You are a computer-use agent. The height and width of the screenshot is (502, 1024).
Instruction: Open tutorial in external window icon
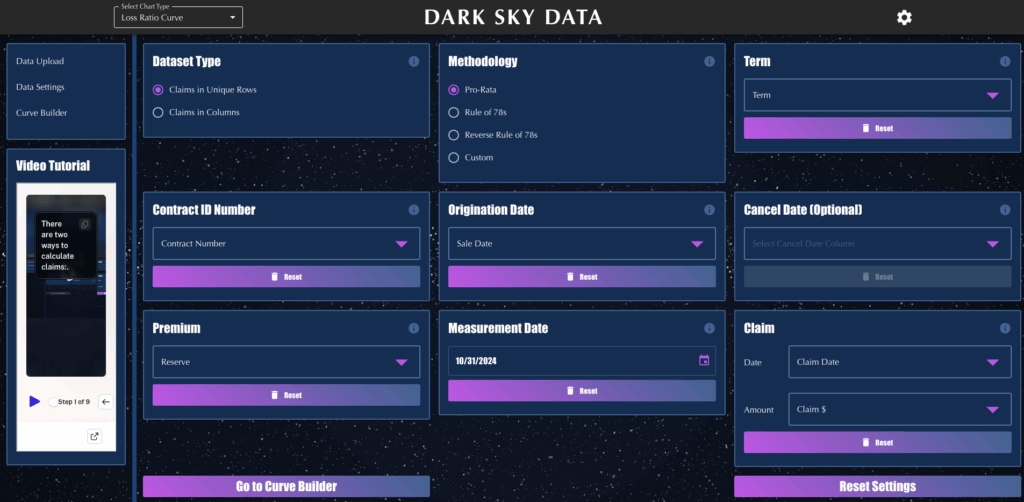click(95, 436)
